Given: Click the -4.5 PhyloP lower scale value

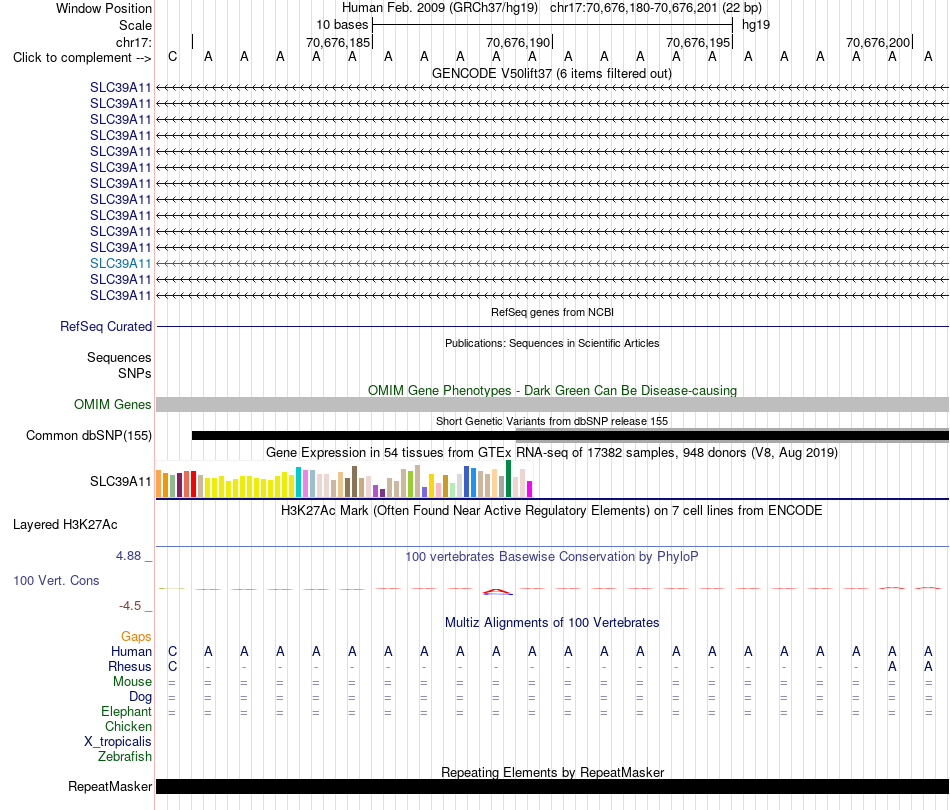Looking at the screenshot, I should pos(130,605).
